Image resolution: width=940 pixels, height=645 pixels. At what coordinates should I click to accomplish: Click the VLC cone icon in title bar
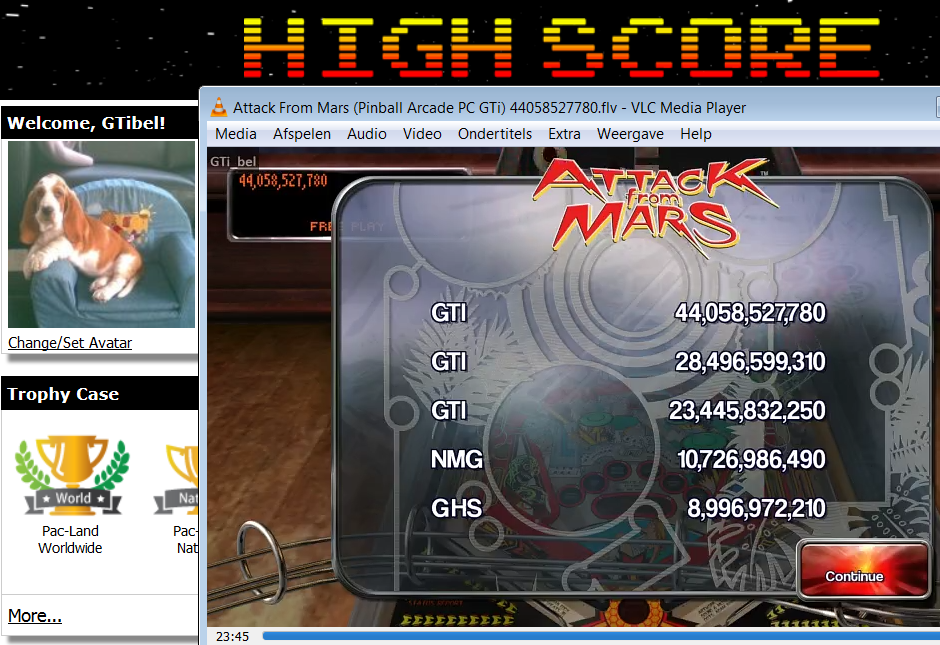tap(219, 107)
